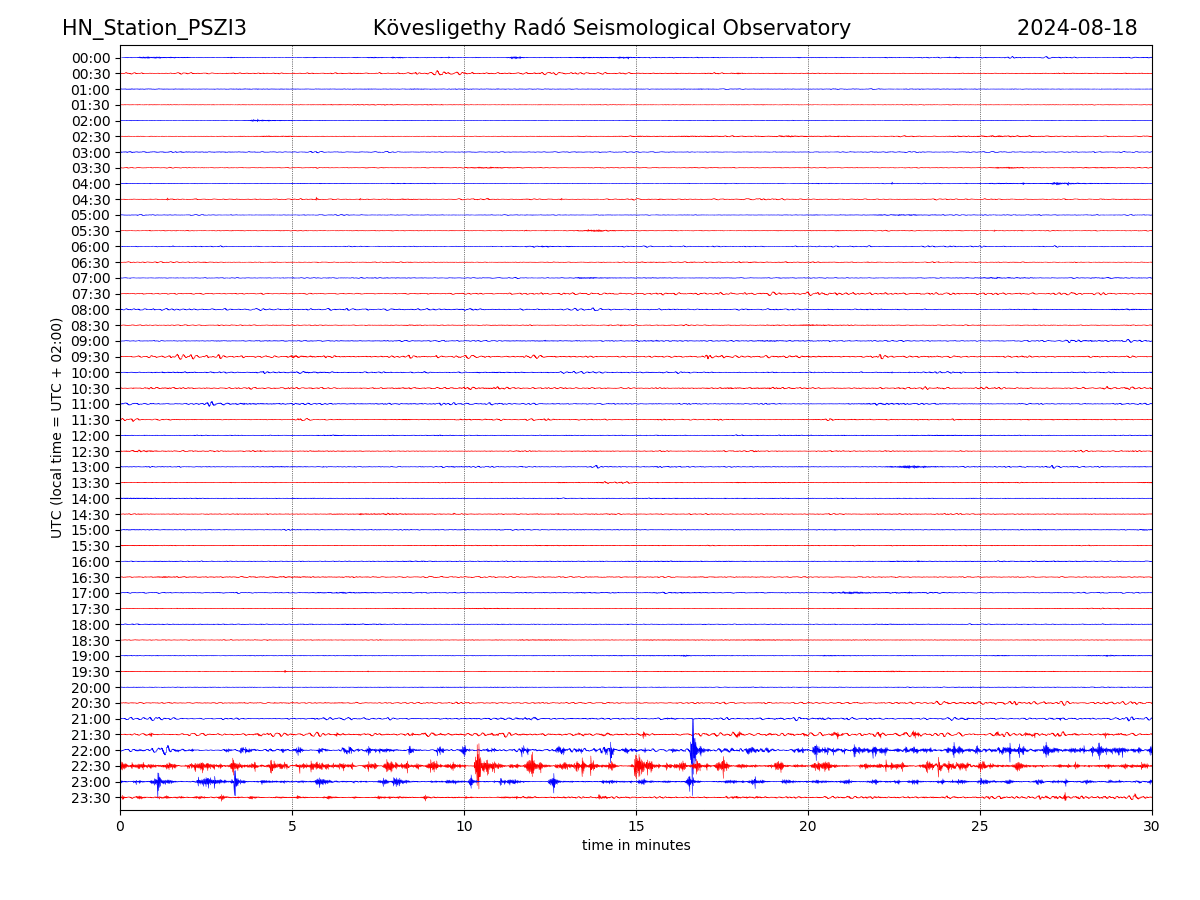Viewport: 1200px width, 900px height.
Task: Click the tall blue spike in 22:00 trace
Action: [693, 740]
